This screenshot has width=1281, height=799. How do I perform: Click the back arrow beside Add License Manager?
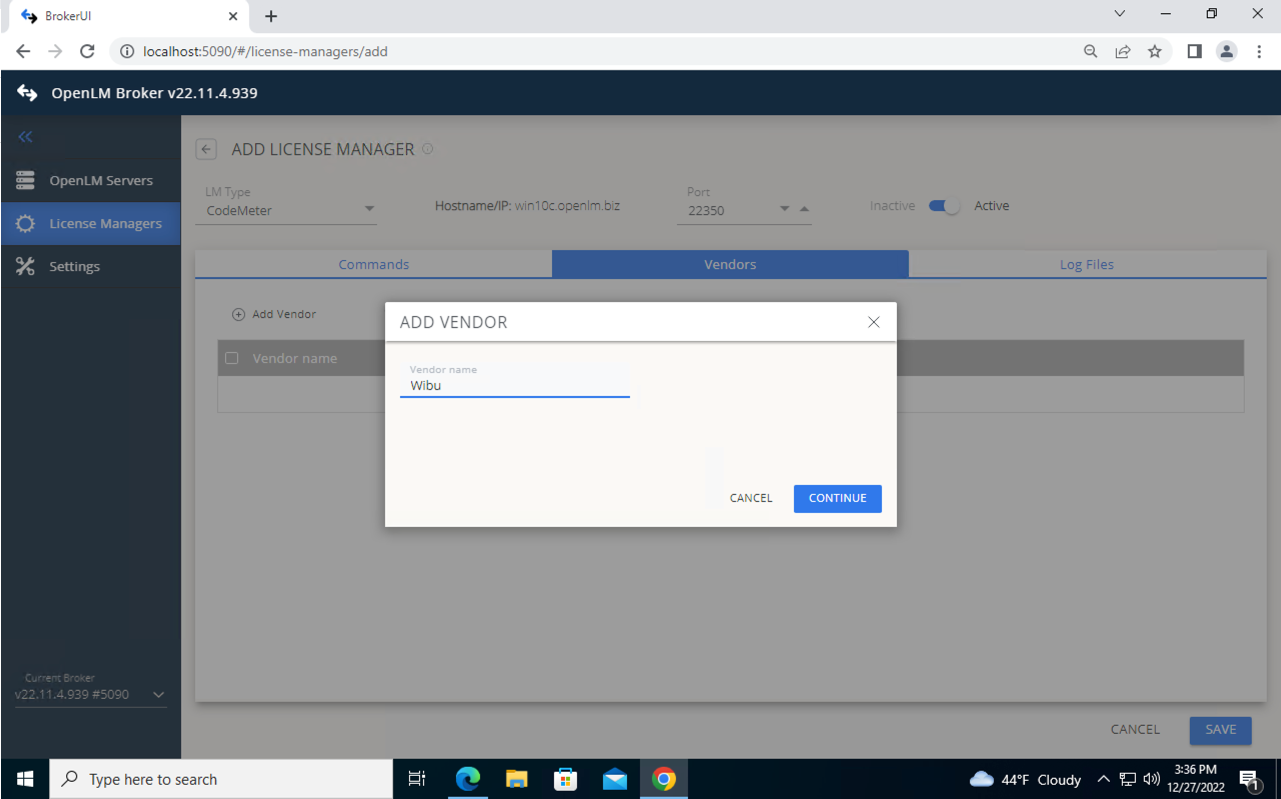click(x=206, y=148)
